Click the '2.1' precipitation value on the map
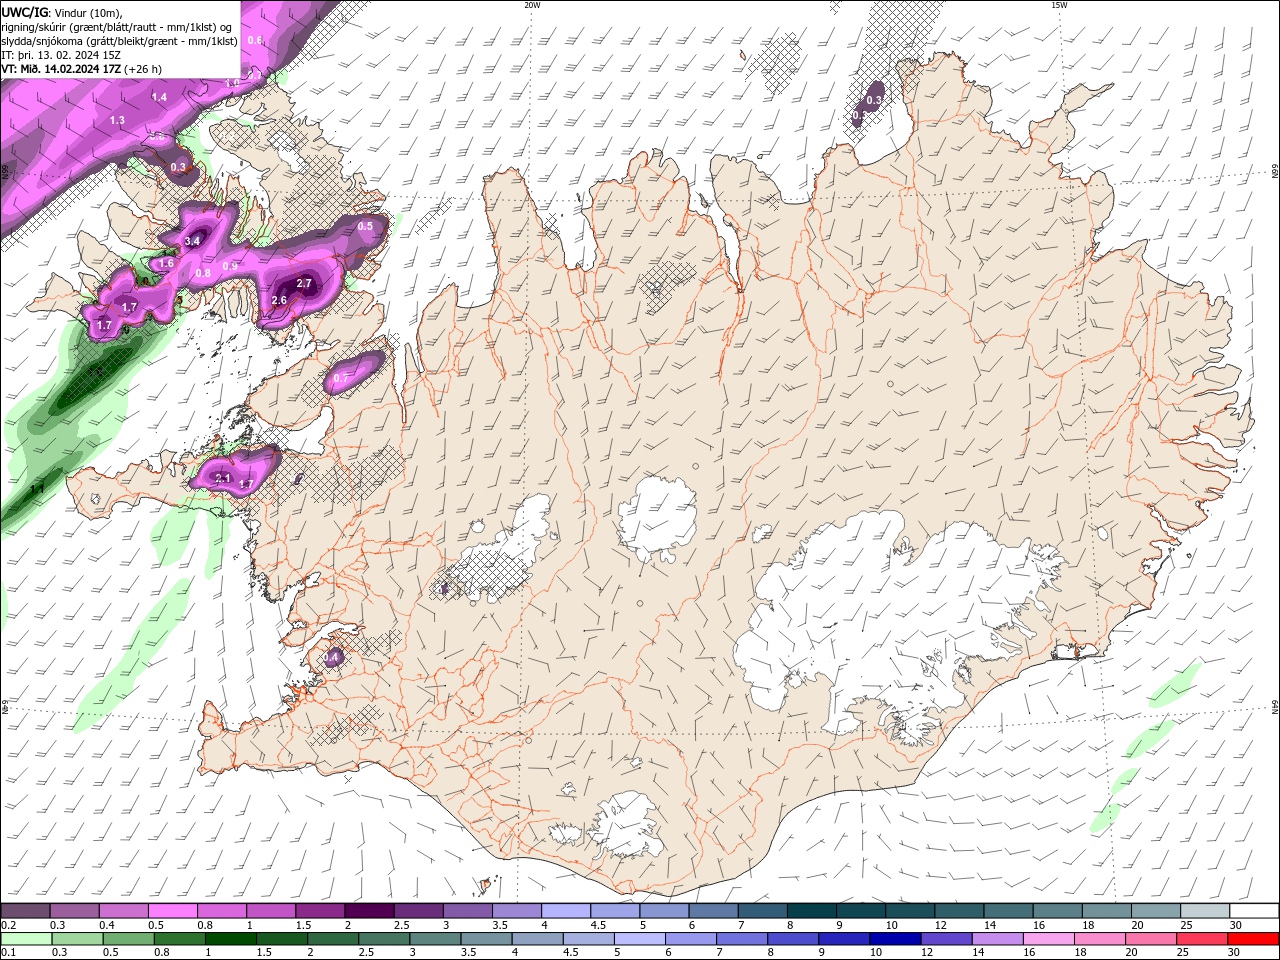The height and width of the screenshot is (960, 1280). coord(223,479)
